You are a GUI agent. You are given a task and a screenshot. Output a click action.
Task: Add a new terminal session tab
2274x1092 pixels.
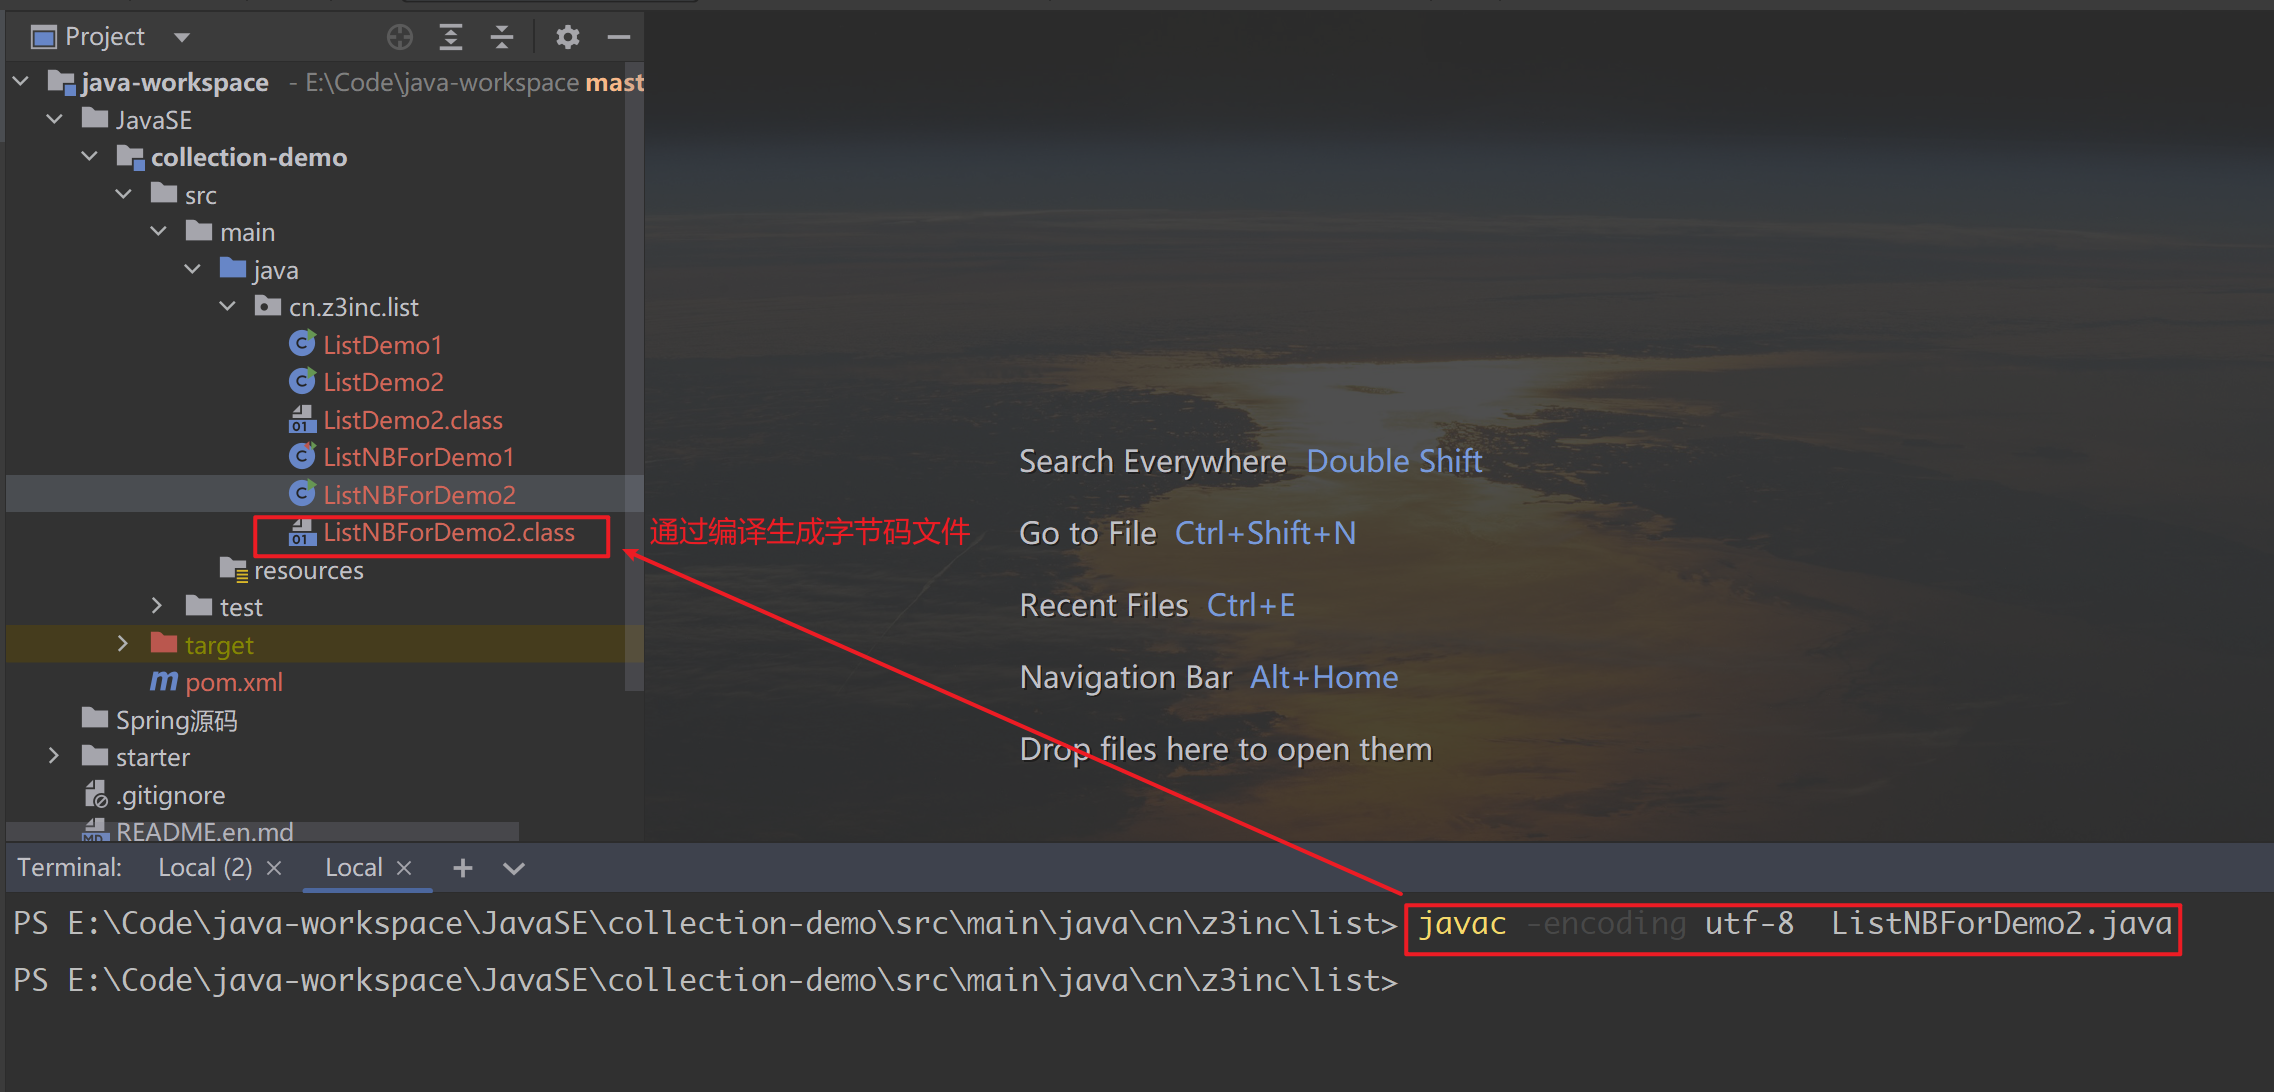[462, 868]
